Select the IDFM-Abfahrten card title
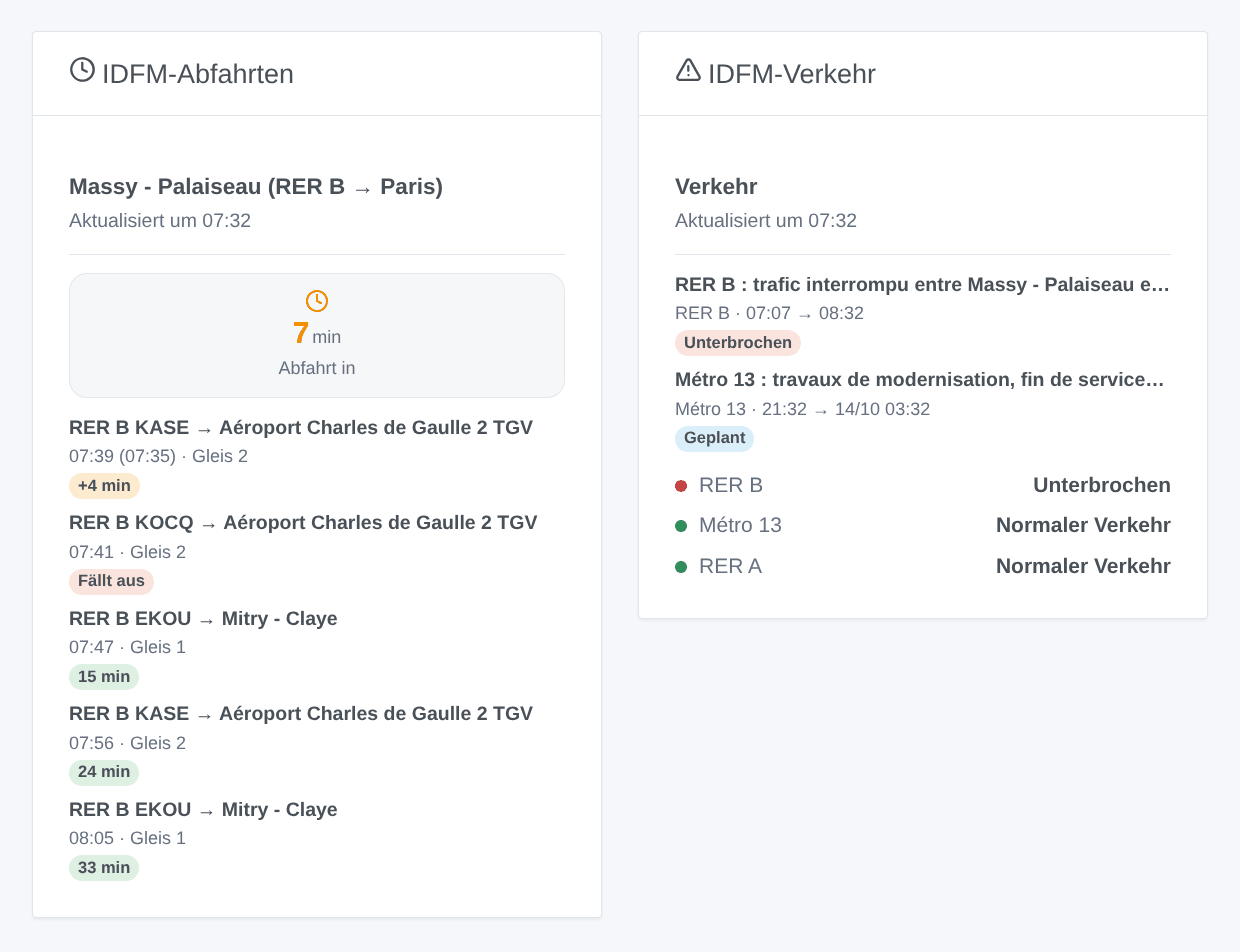The width and height of the screenshot is (1240, 952). tap(198, 74)
